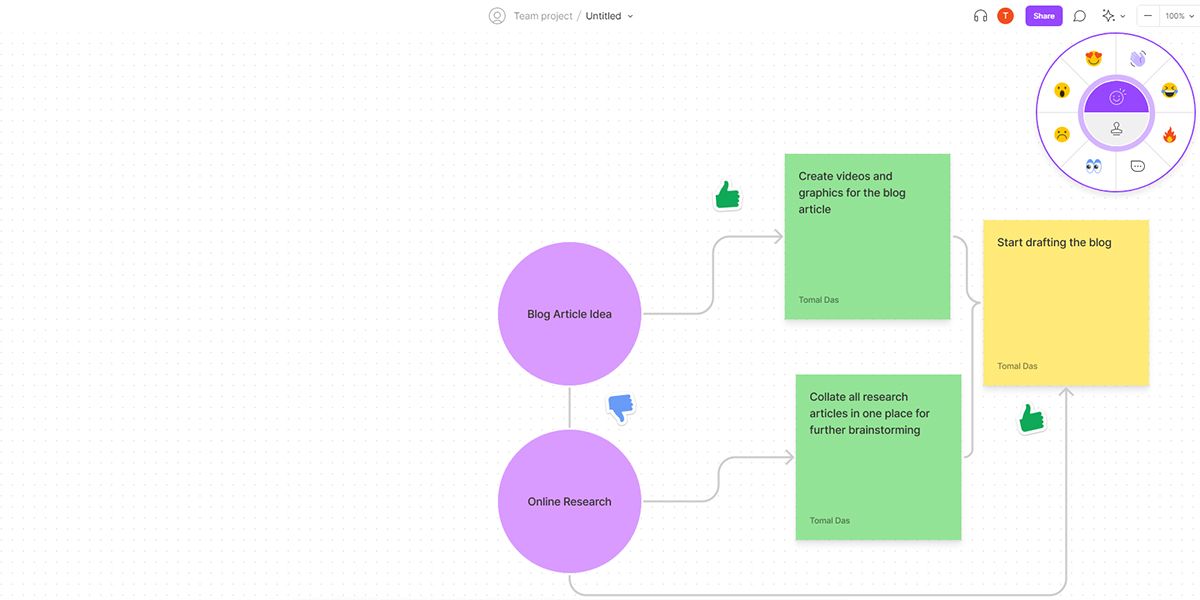Open the Team project breadcrumb
The width and height of the screenshot is (1200, 600).
(x=543, y=16)
